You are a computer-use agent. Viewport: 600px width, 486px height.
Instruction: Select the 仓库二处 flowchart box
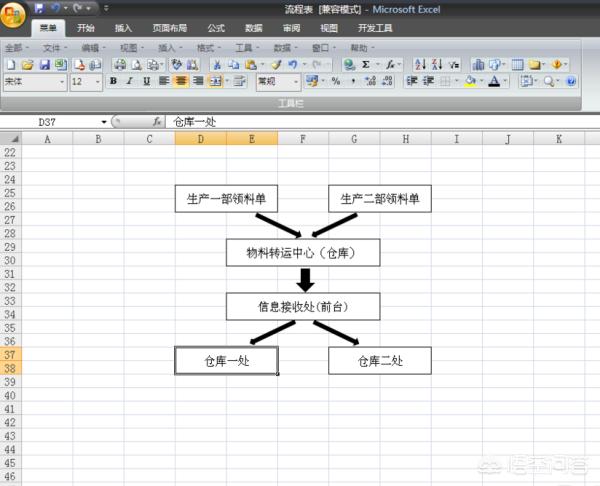(x=379, y=360)
